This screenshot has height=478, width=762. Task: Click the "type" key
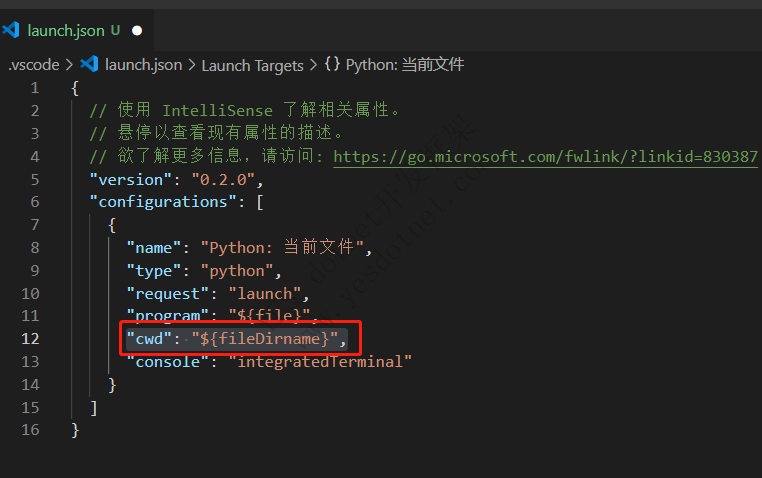click(154, 271)
